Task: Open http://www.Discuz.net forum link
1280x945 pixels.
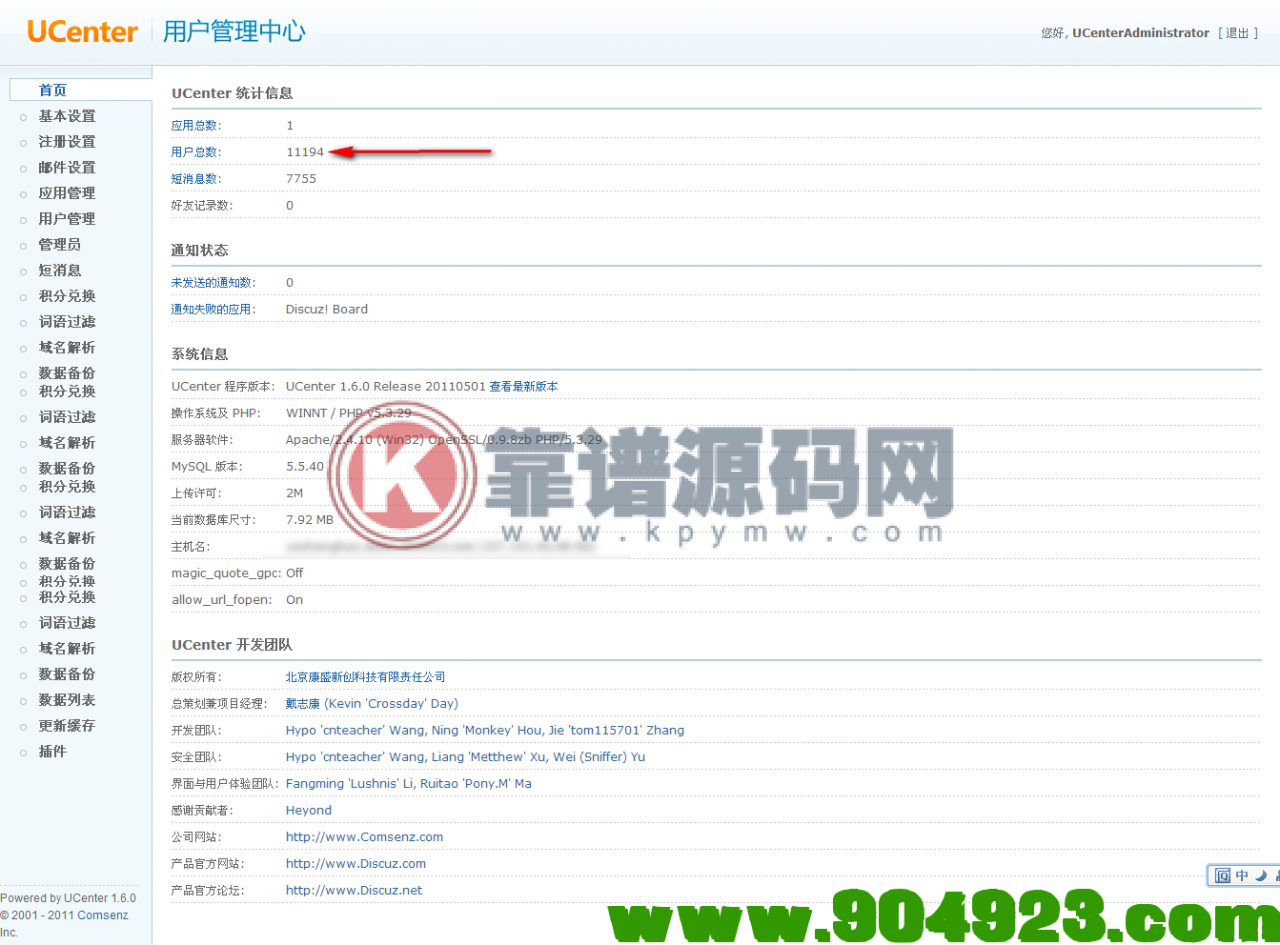Action: (354, 890)
